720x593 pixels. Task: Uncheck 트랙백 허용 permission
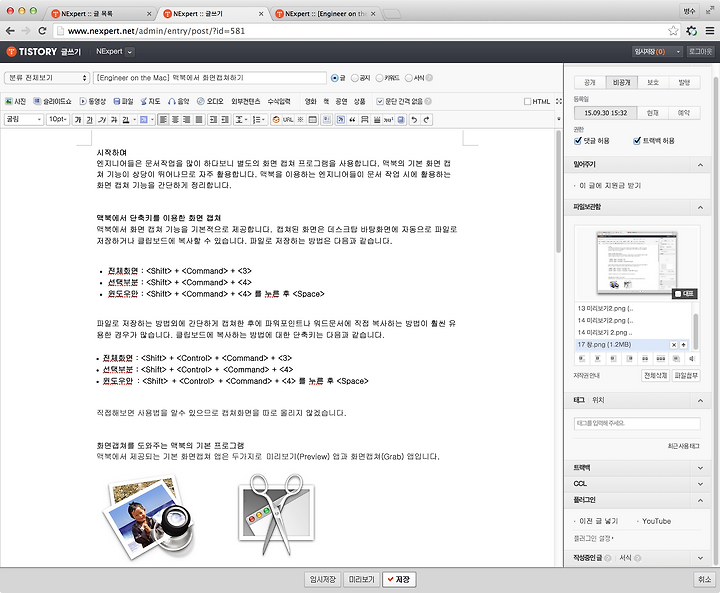pos(637,141)
